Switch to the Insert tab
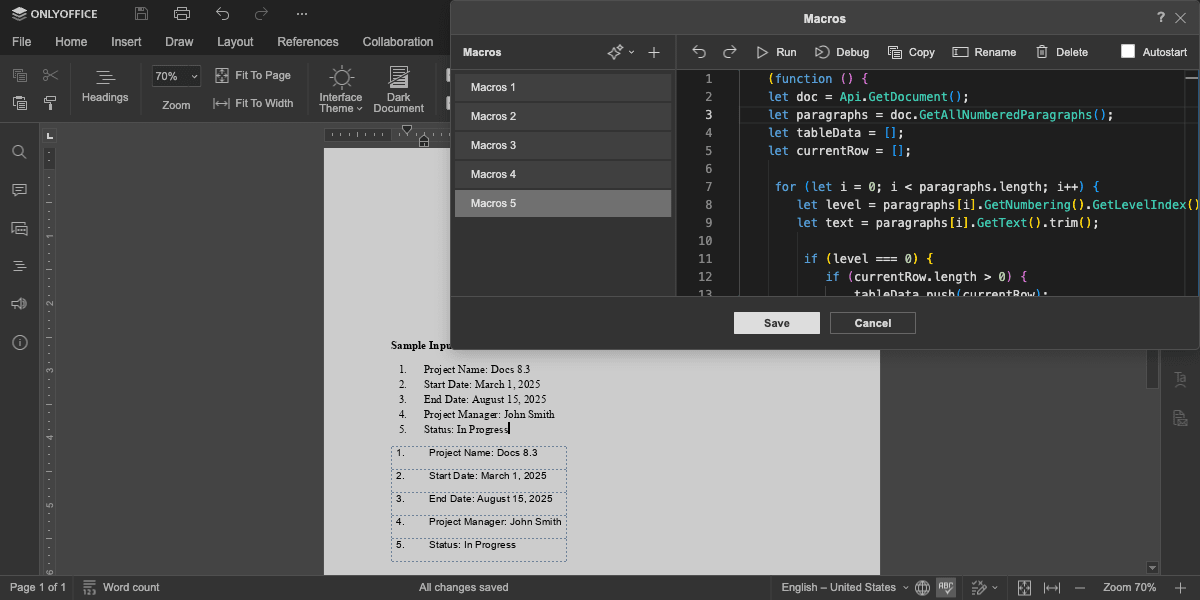The width and height of the screenshot is (1200, 600). point(126,42)
